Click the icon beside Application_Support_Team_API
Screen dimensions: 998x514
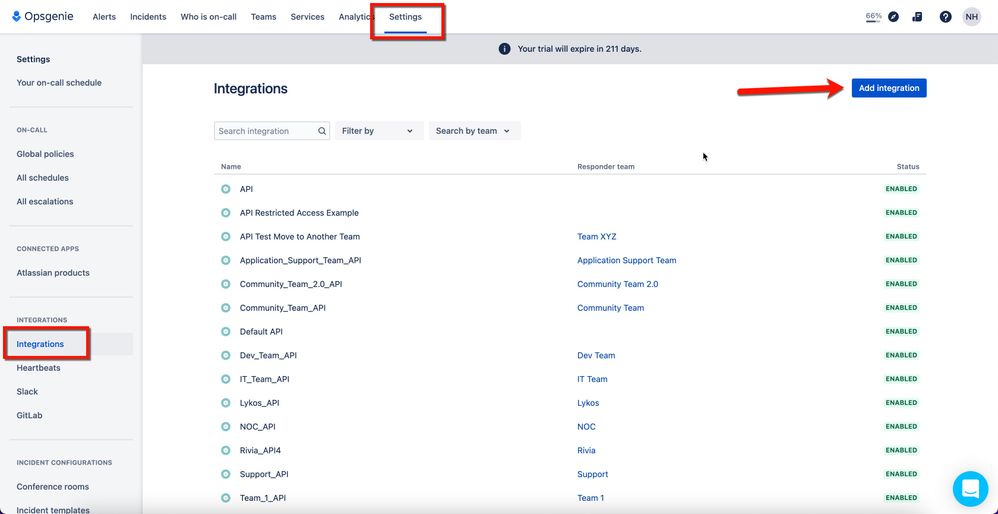(225, 260)
